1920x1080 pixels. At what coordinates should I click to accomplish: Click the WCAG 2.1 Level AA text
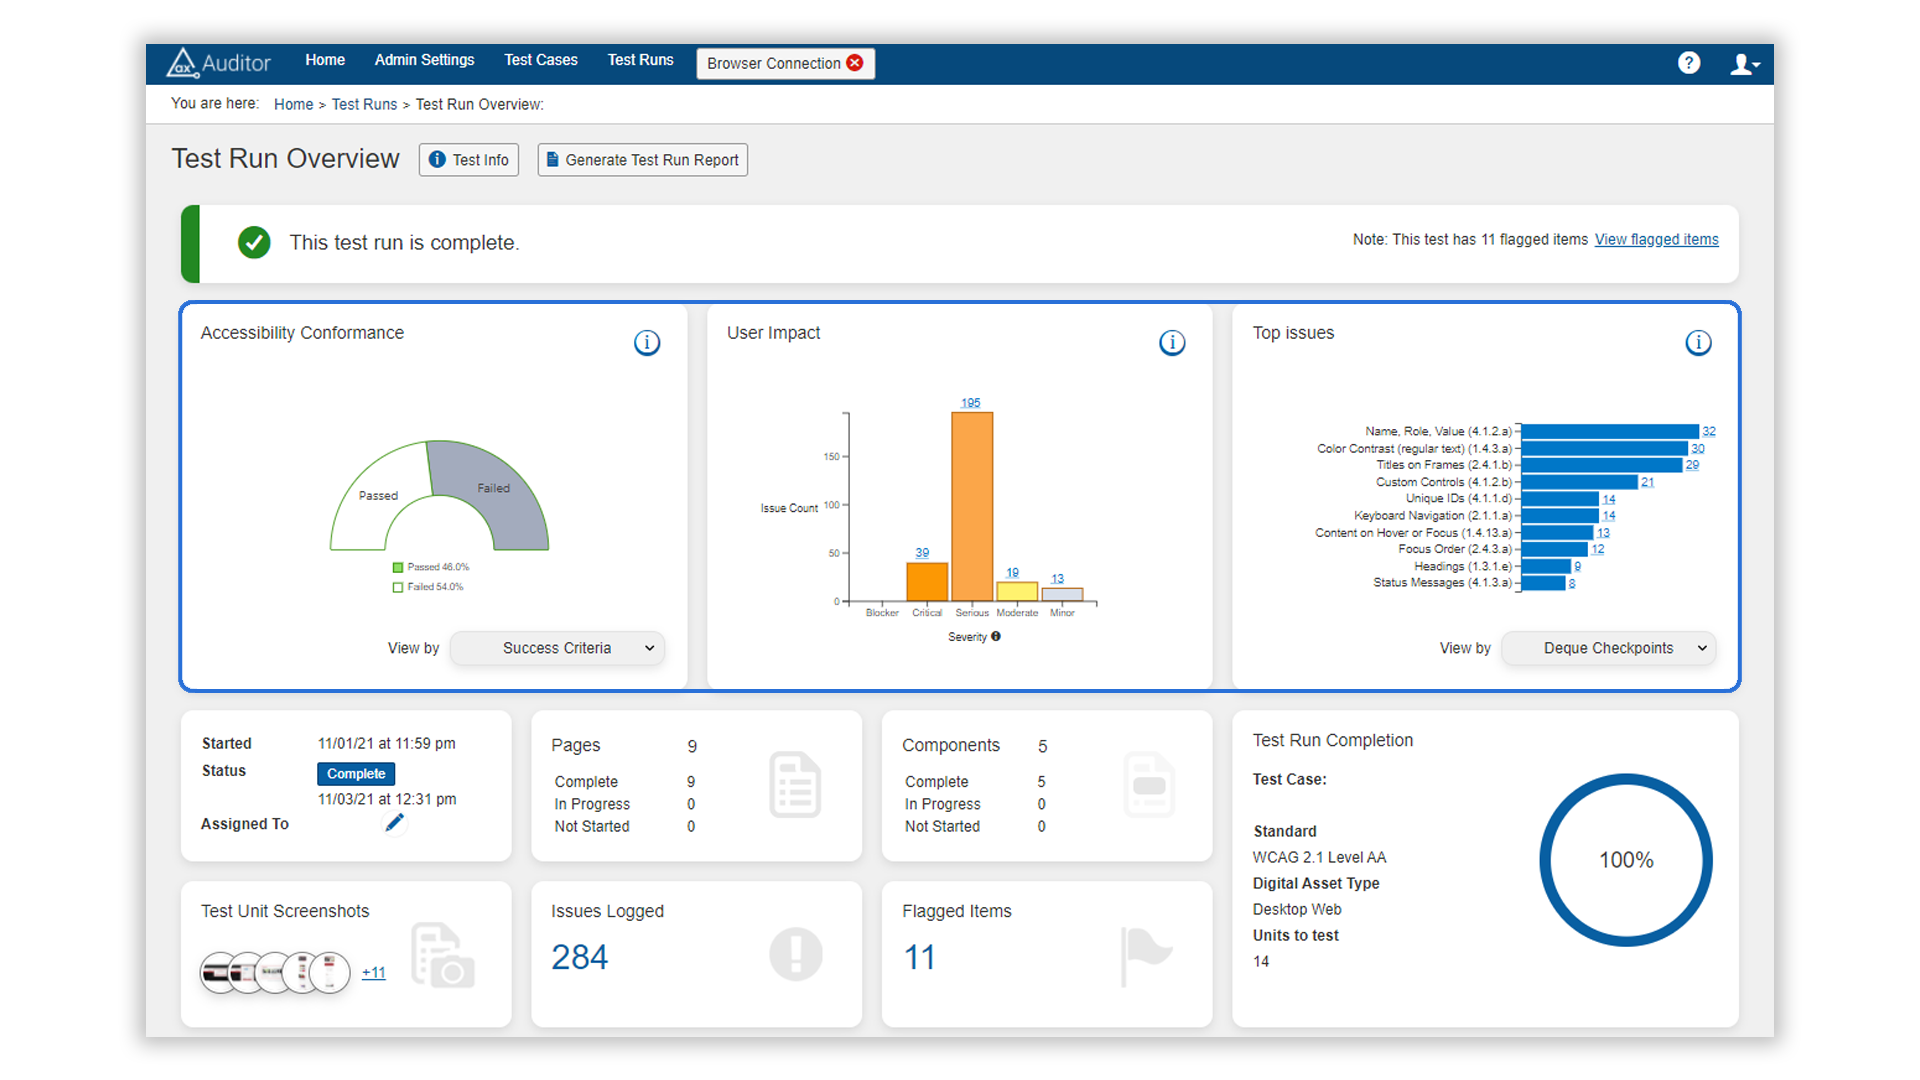(x=1319, y=857)
